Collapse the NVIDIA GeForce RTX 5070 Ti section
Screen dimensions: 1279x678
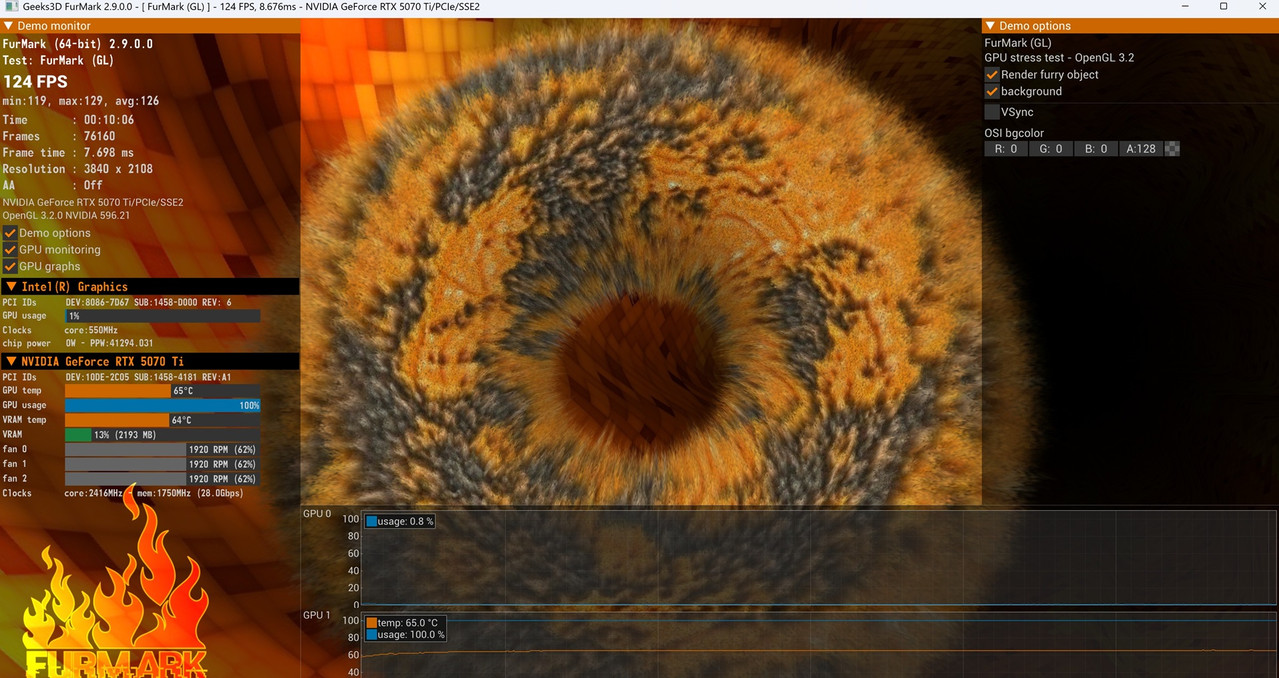tap(149, 361)
